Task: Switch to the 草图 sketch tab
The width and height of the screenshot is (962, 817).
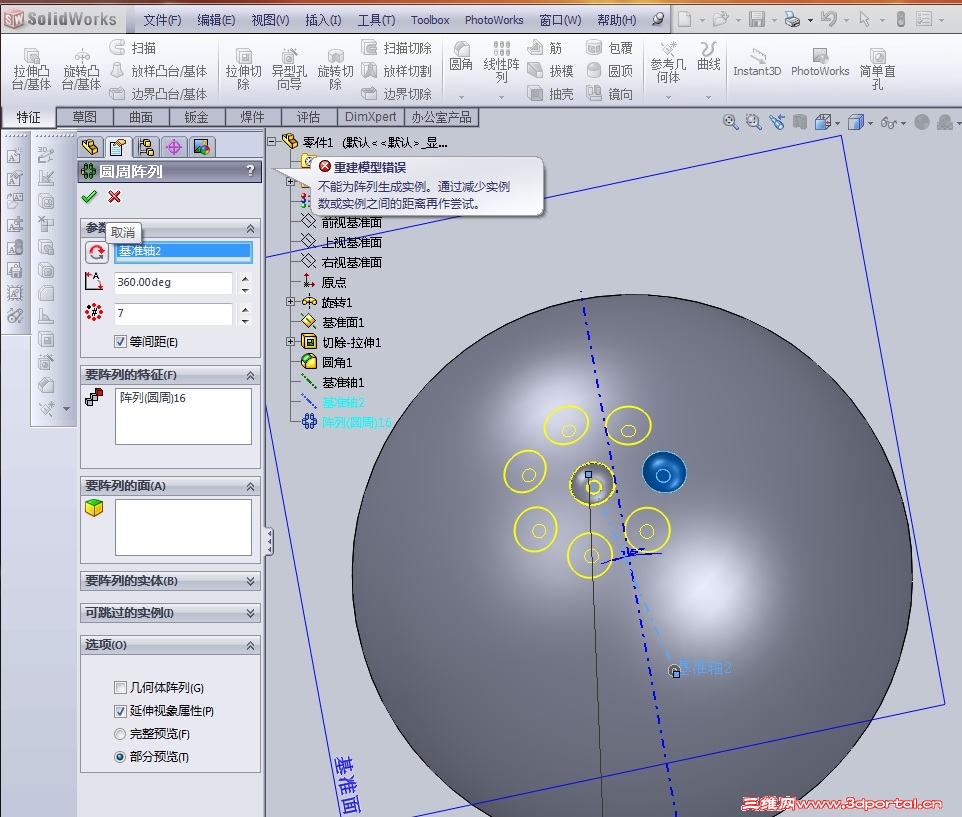Action: pos(85,117)
